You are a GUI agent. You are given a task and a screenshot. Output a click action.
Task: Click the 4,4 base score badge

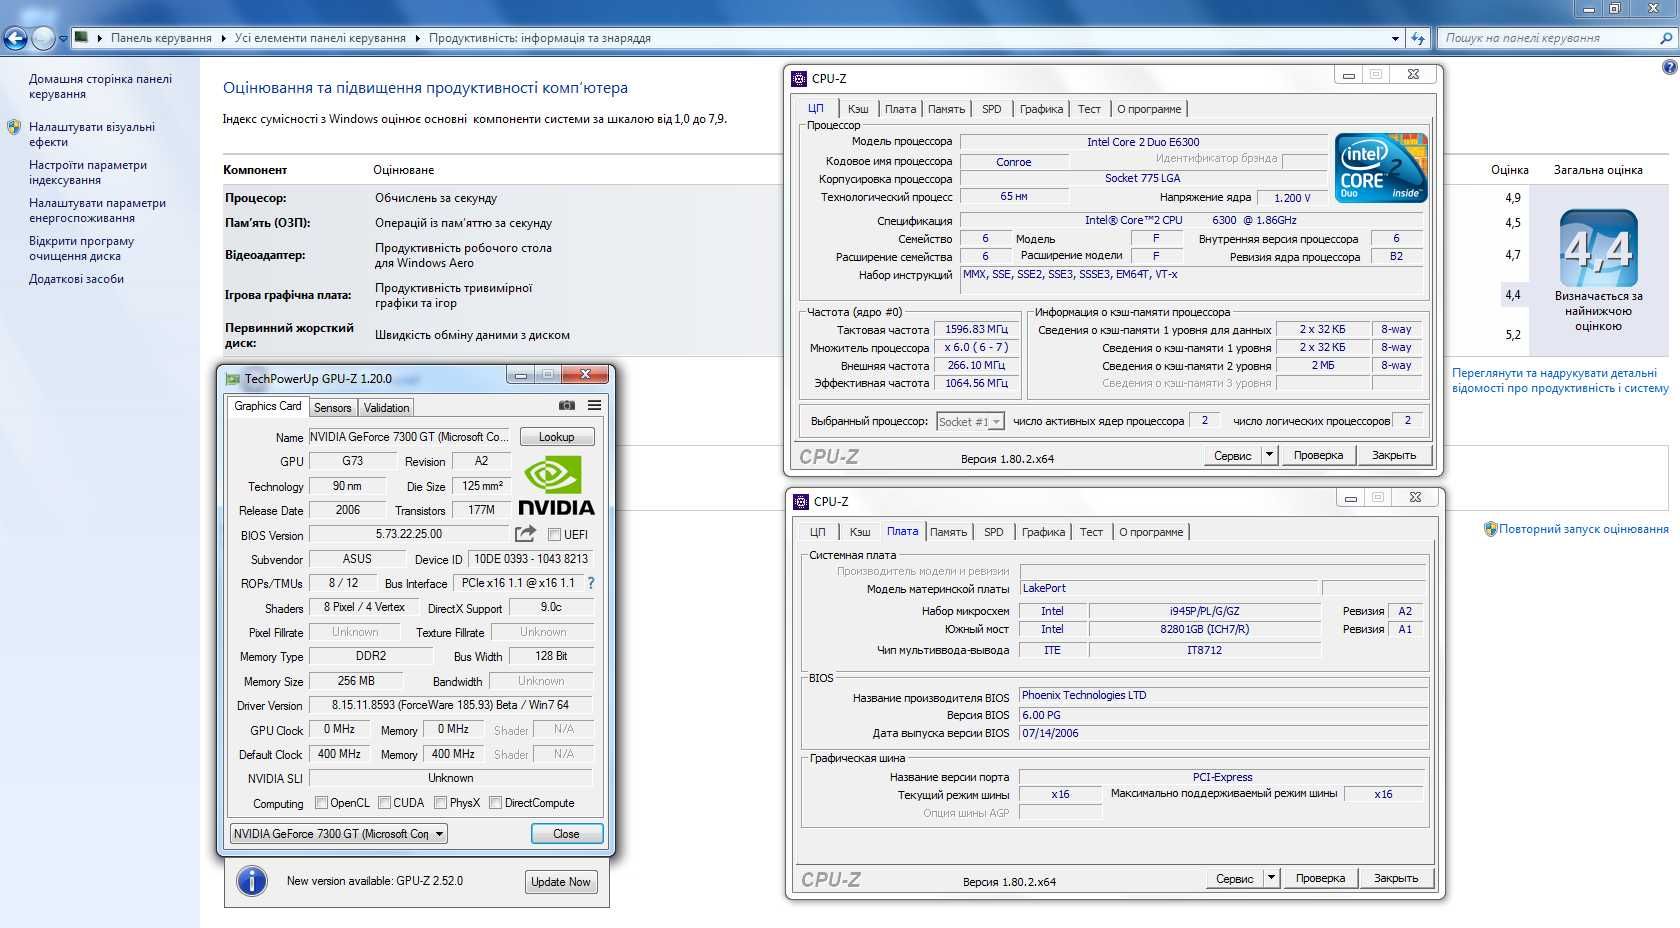point(1598,248)
